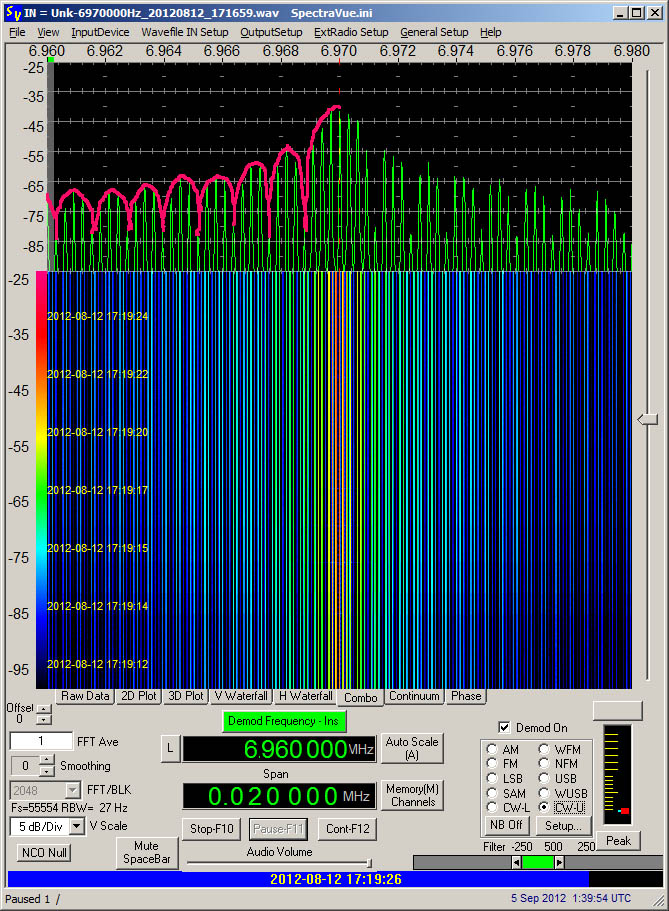Decrease the Smoothing value
Viewport: 669px width, 911px height.
click(46, 771)
